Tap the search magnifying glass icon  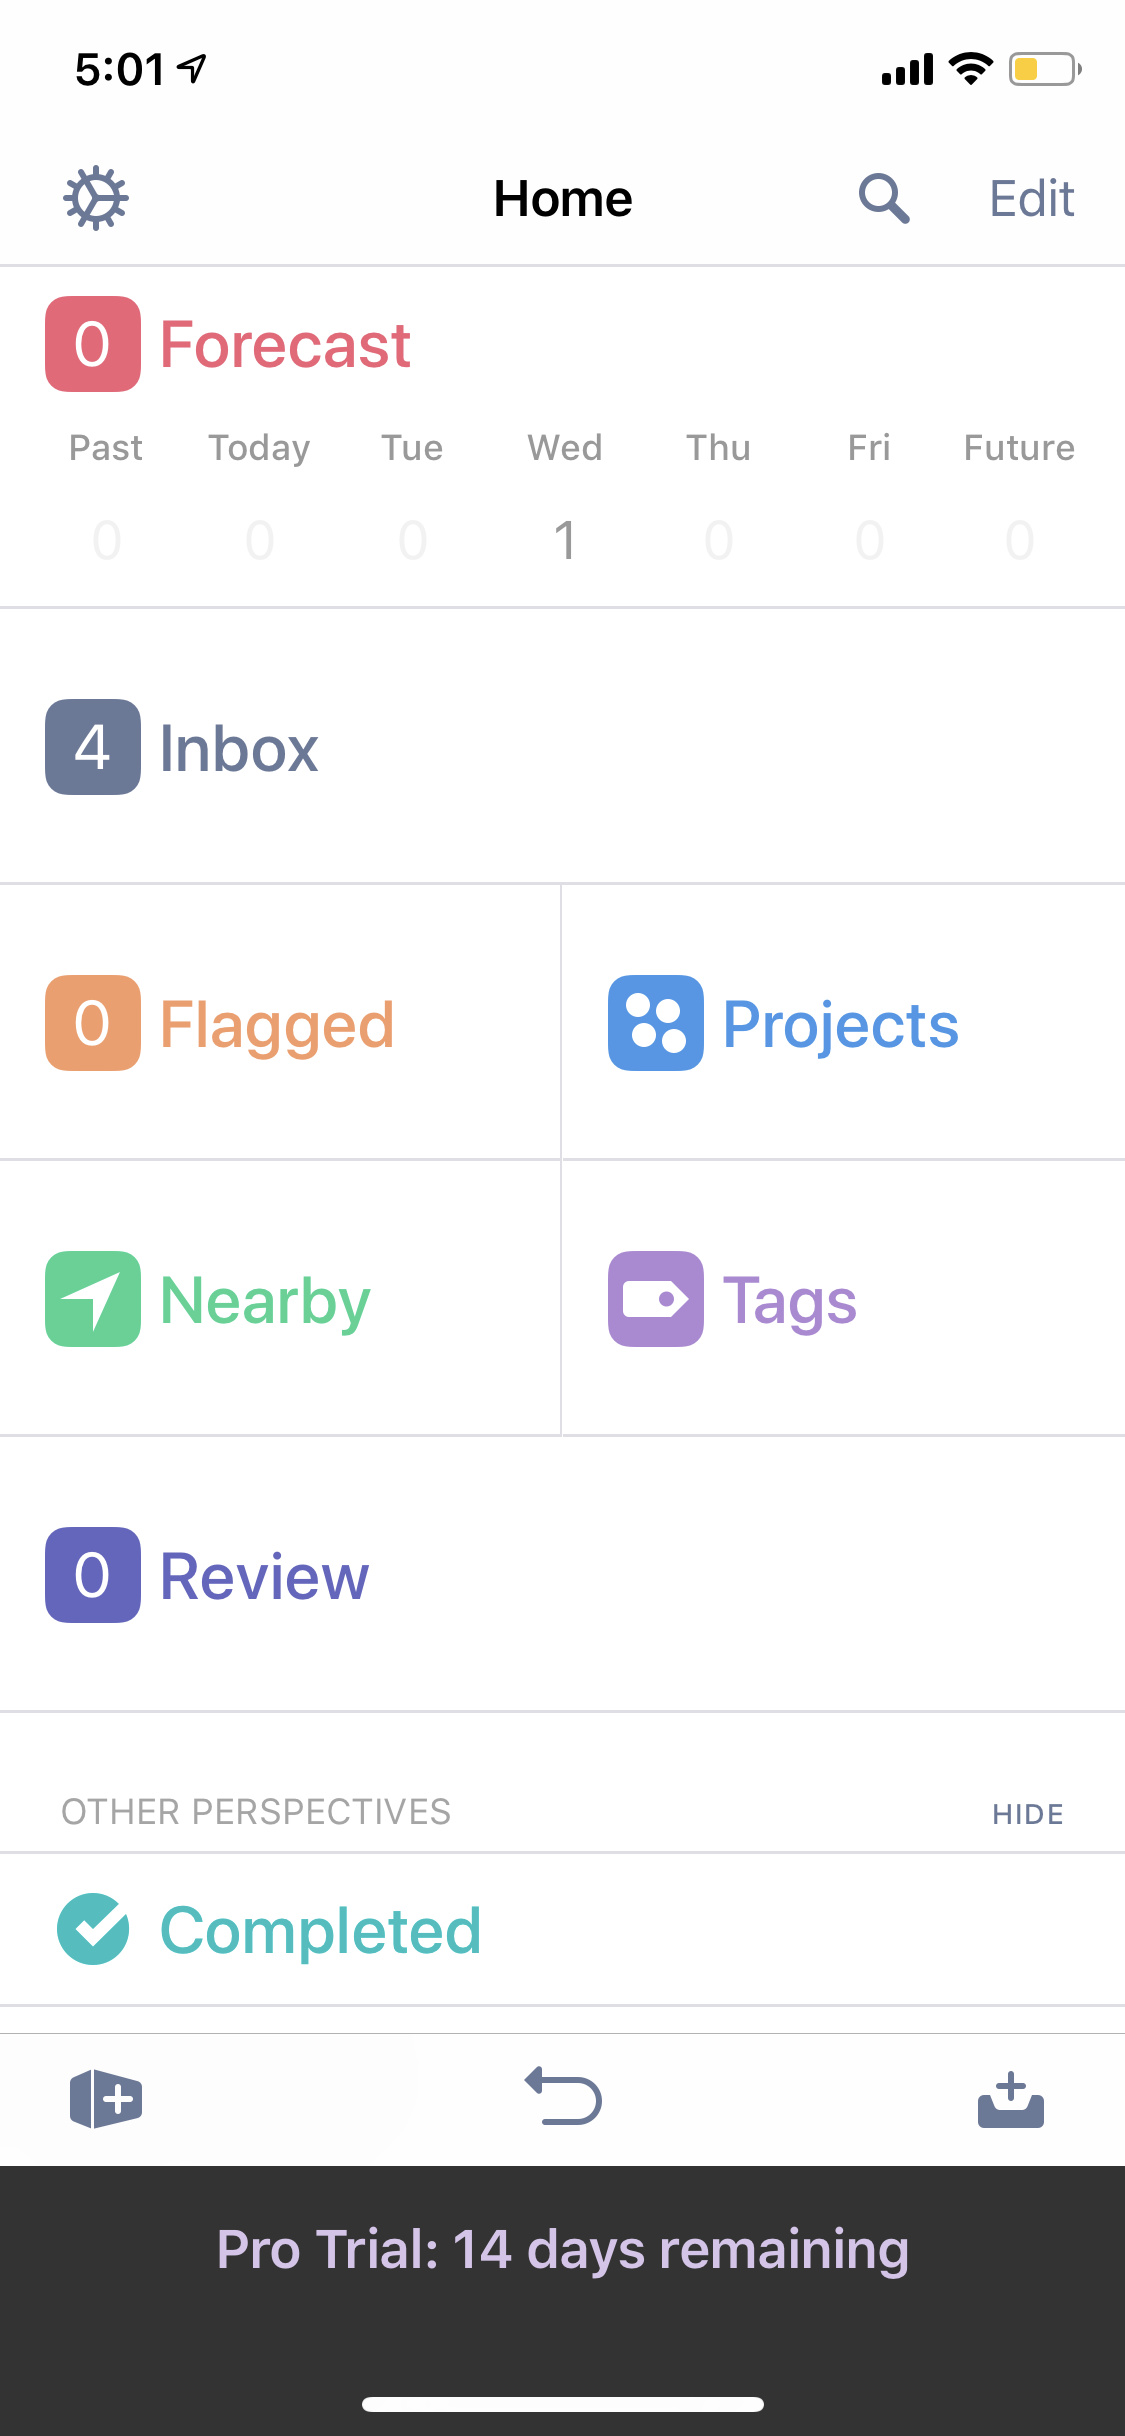pos(884,198)
